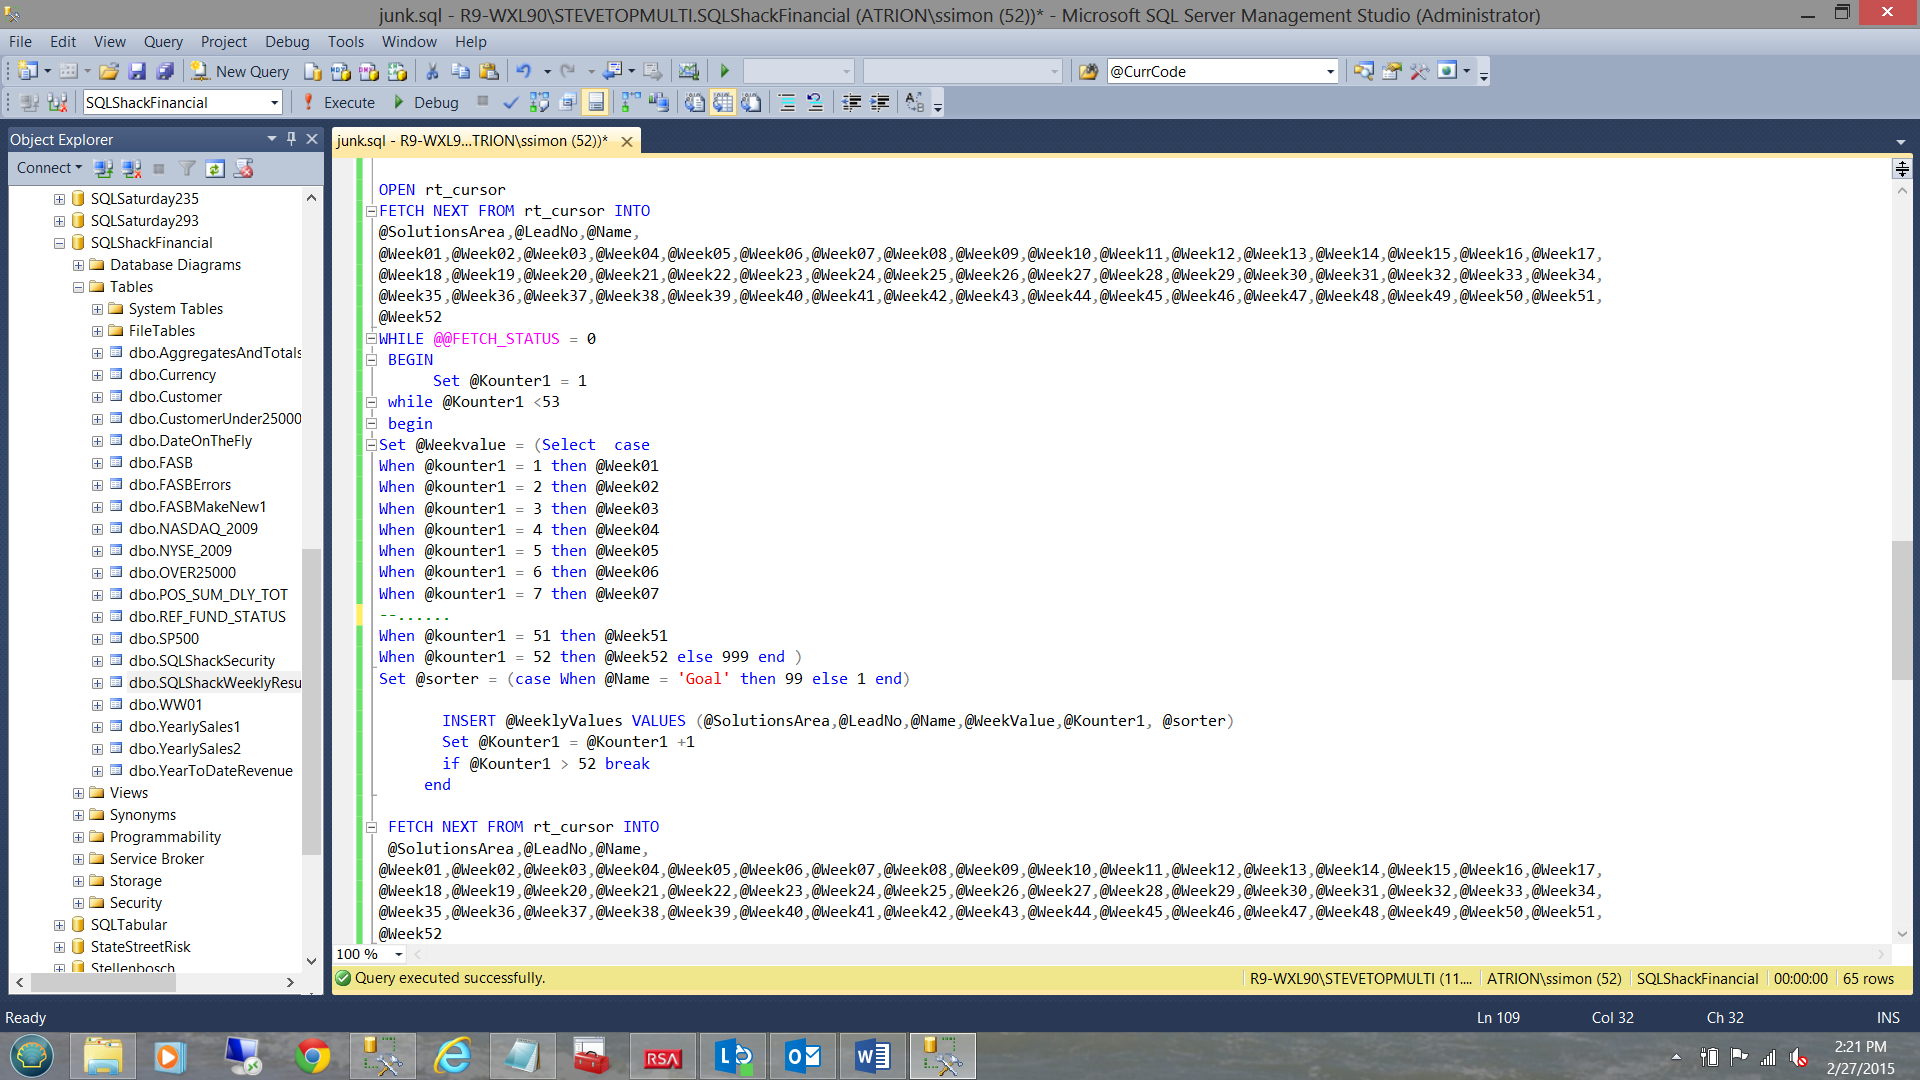Click the Parse checkmark icon

pos(510,103)
